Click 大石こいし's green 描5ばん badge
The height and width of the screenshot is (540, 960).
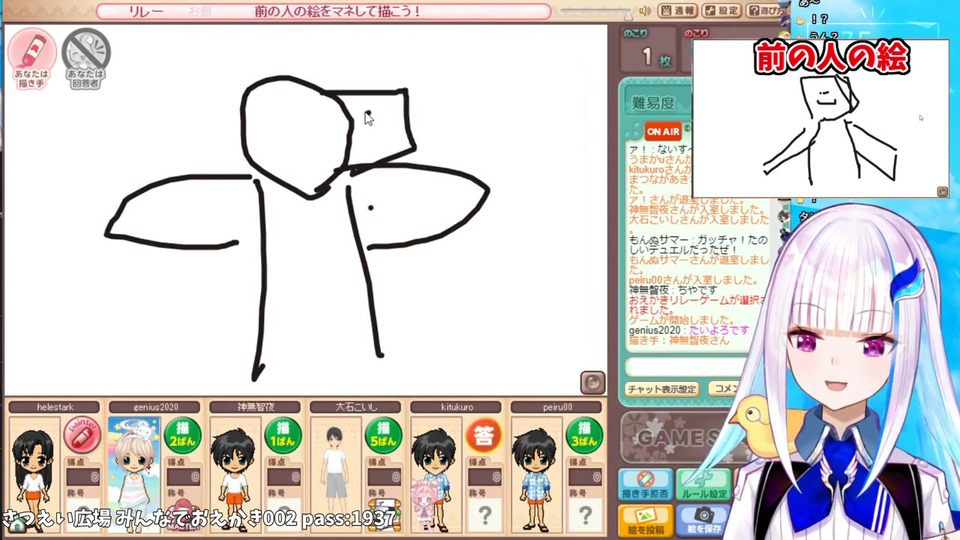tap(383, 435)
